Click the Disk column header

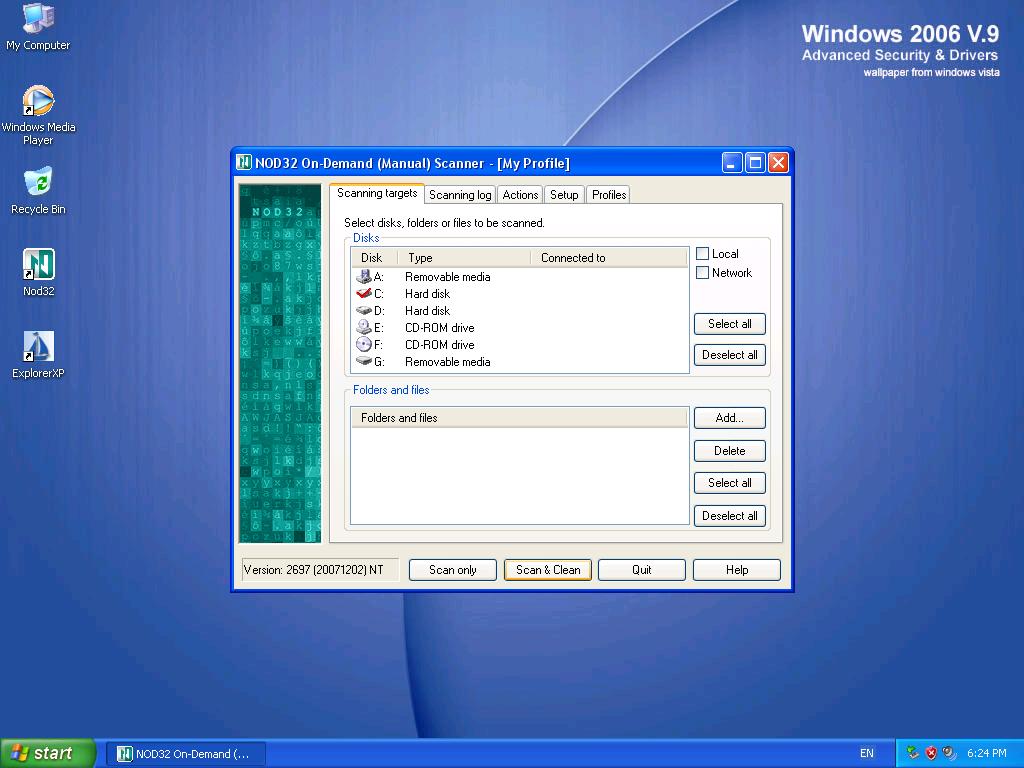pos(374,257)
